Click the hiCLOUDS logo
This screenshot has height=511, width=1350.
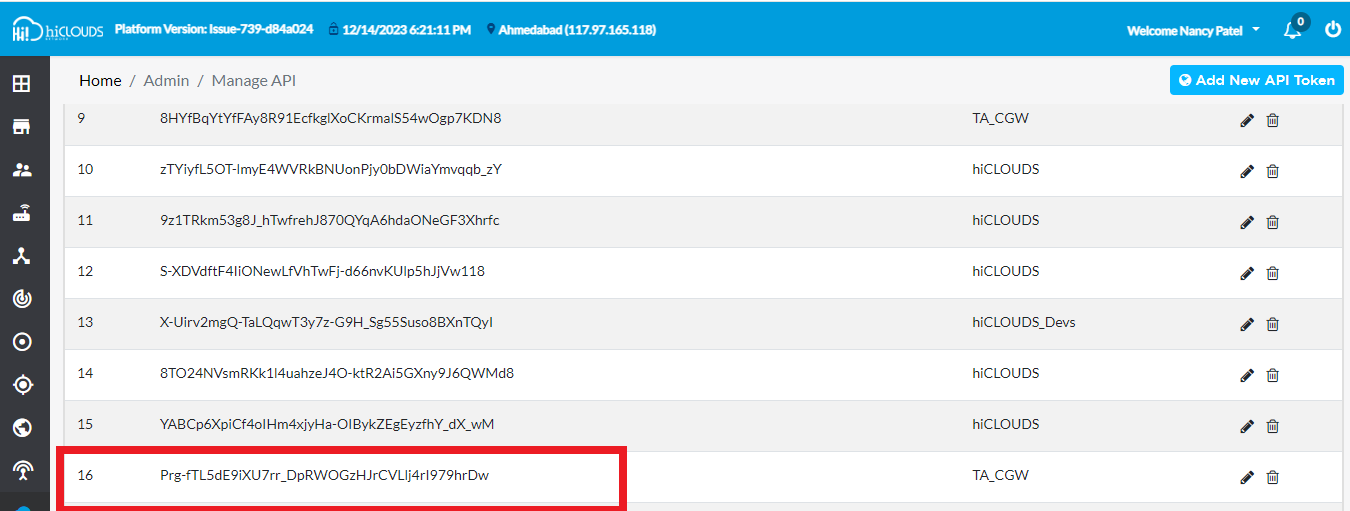[x=57, y=30]
